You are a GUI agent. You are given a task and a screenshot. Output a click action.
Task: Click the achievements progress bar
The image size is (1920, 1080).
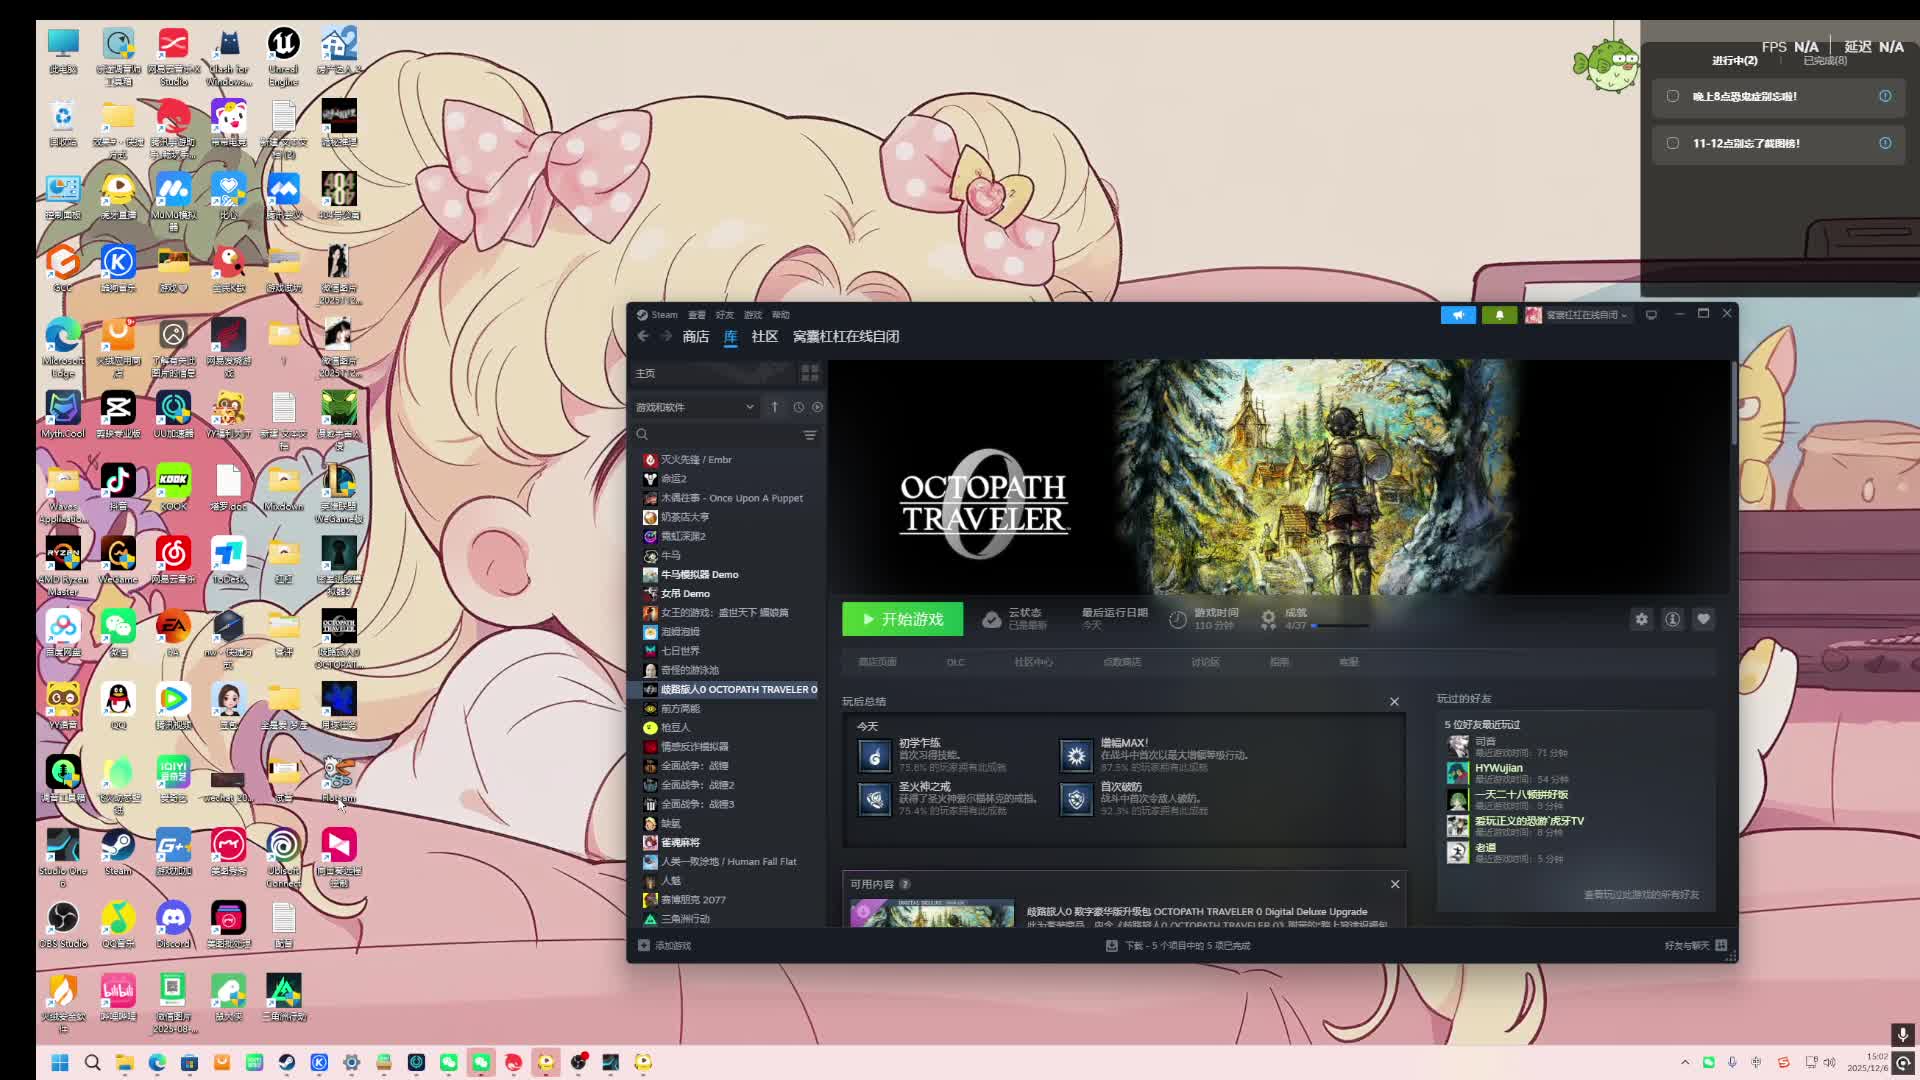(x=1340, y=626)
